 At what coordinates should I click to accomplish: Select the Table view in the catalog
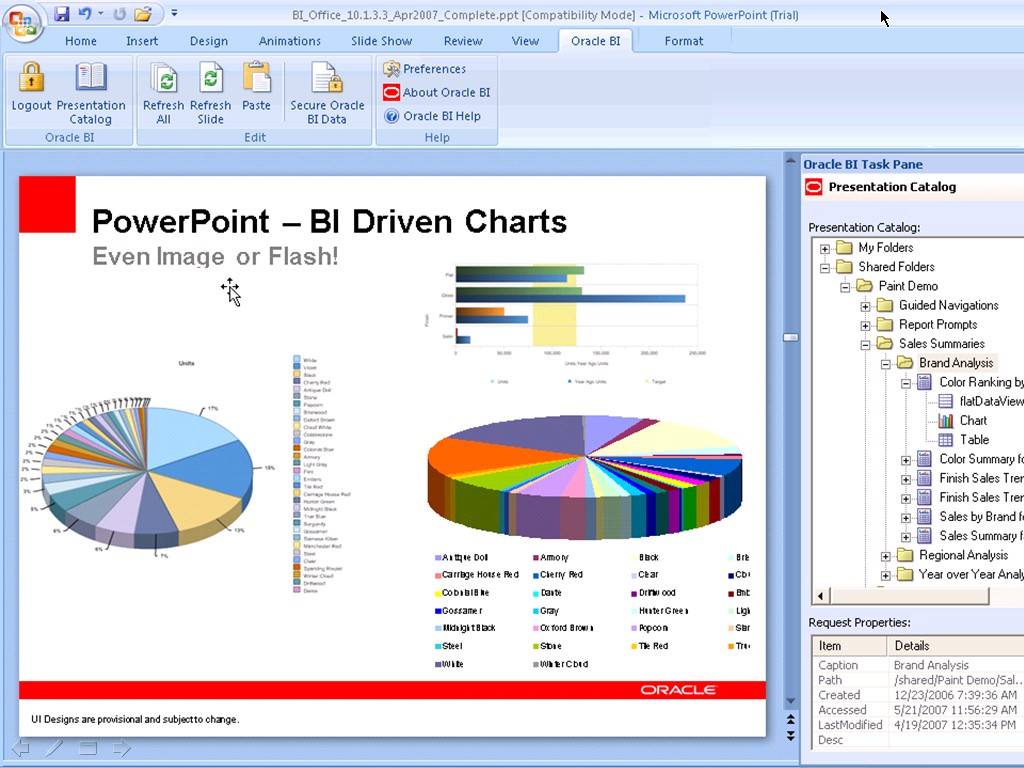click(974, 440)
